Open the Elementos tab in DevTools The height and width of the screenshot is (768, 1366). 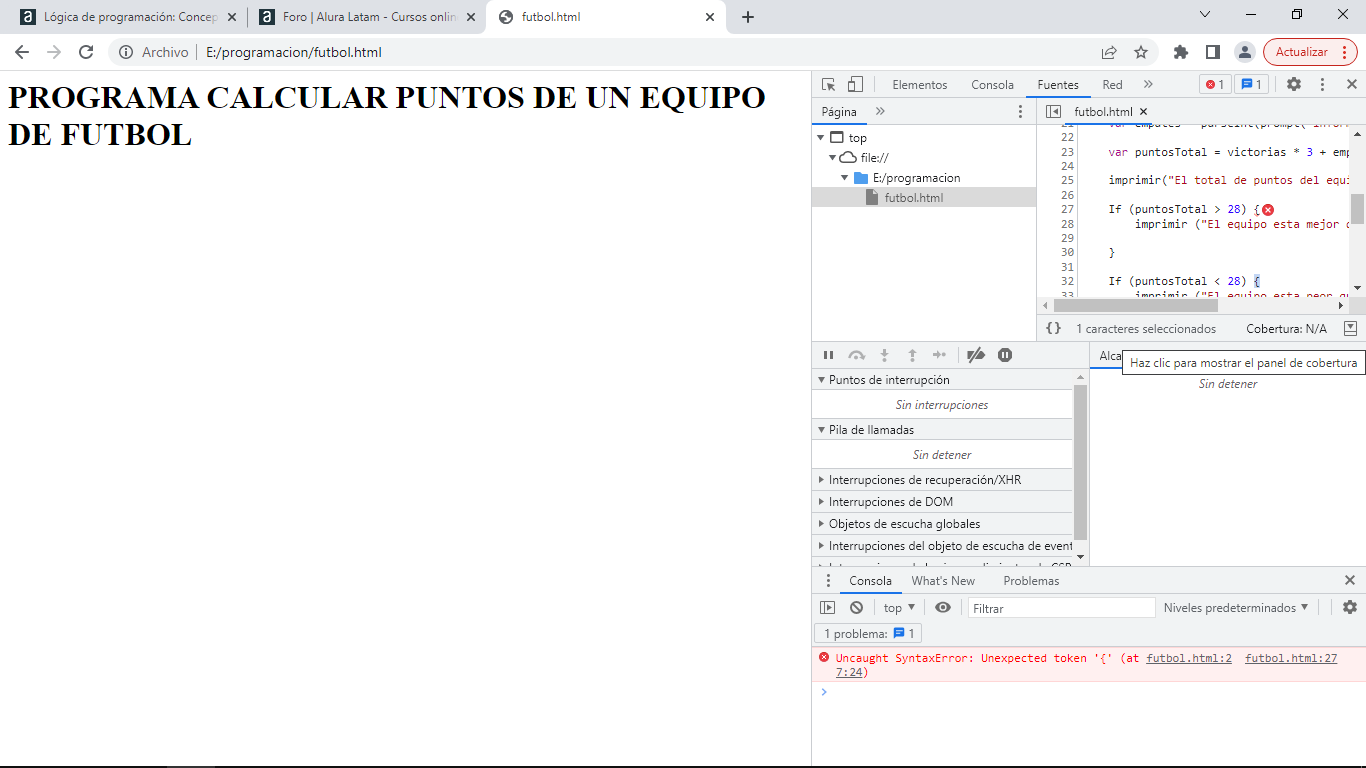(920, 85)
